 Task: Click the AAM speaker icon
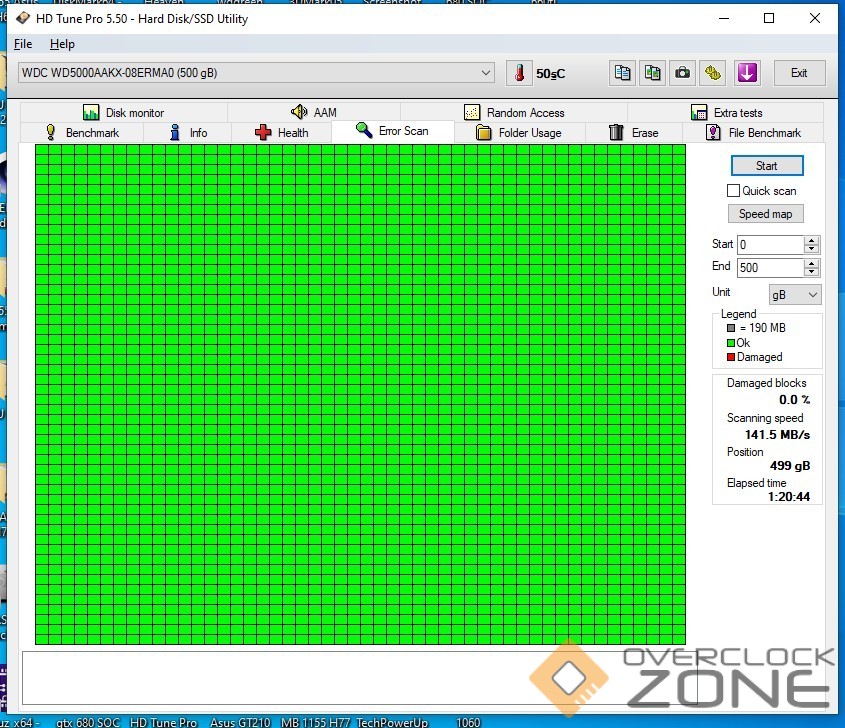pyautogui.click(x=299, y=112)
